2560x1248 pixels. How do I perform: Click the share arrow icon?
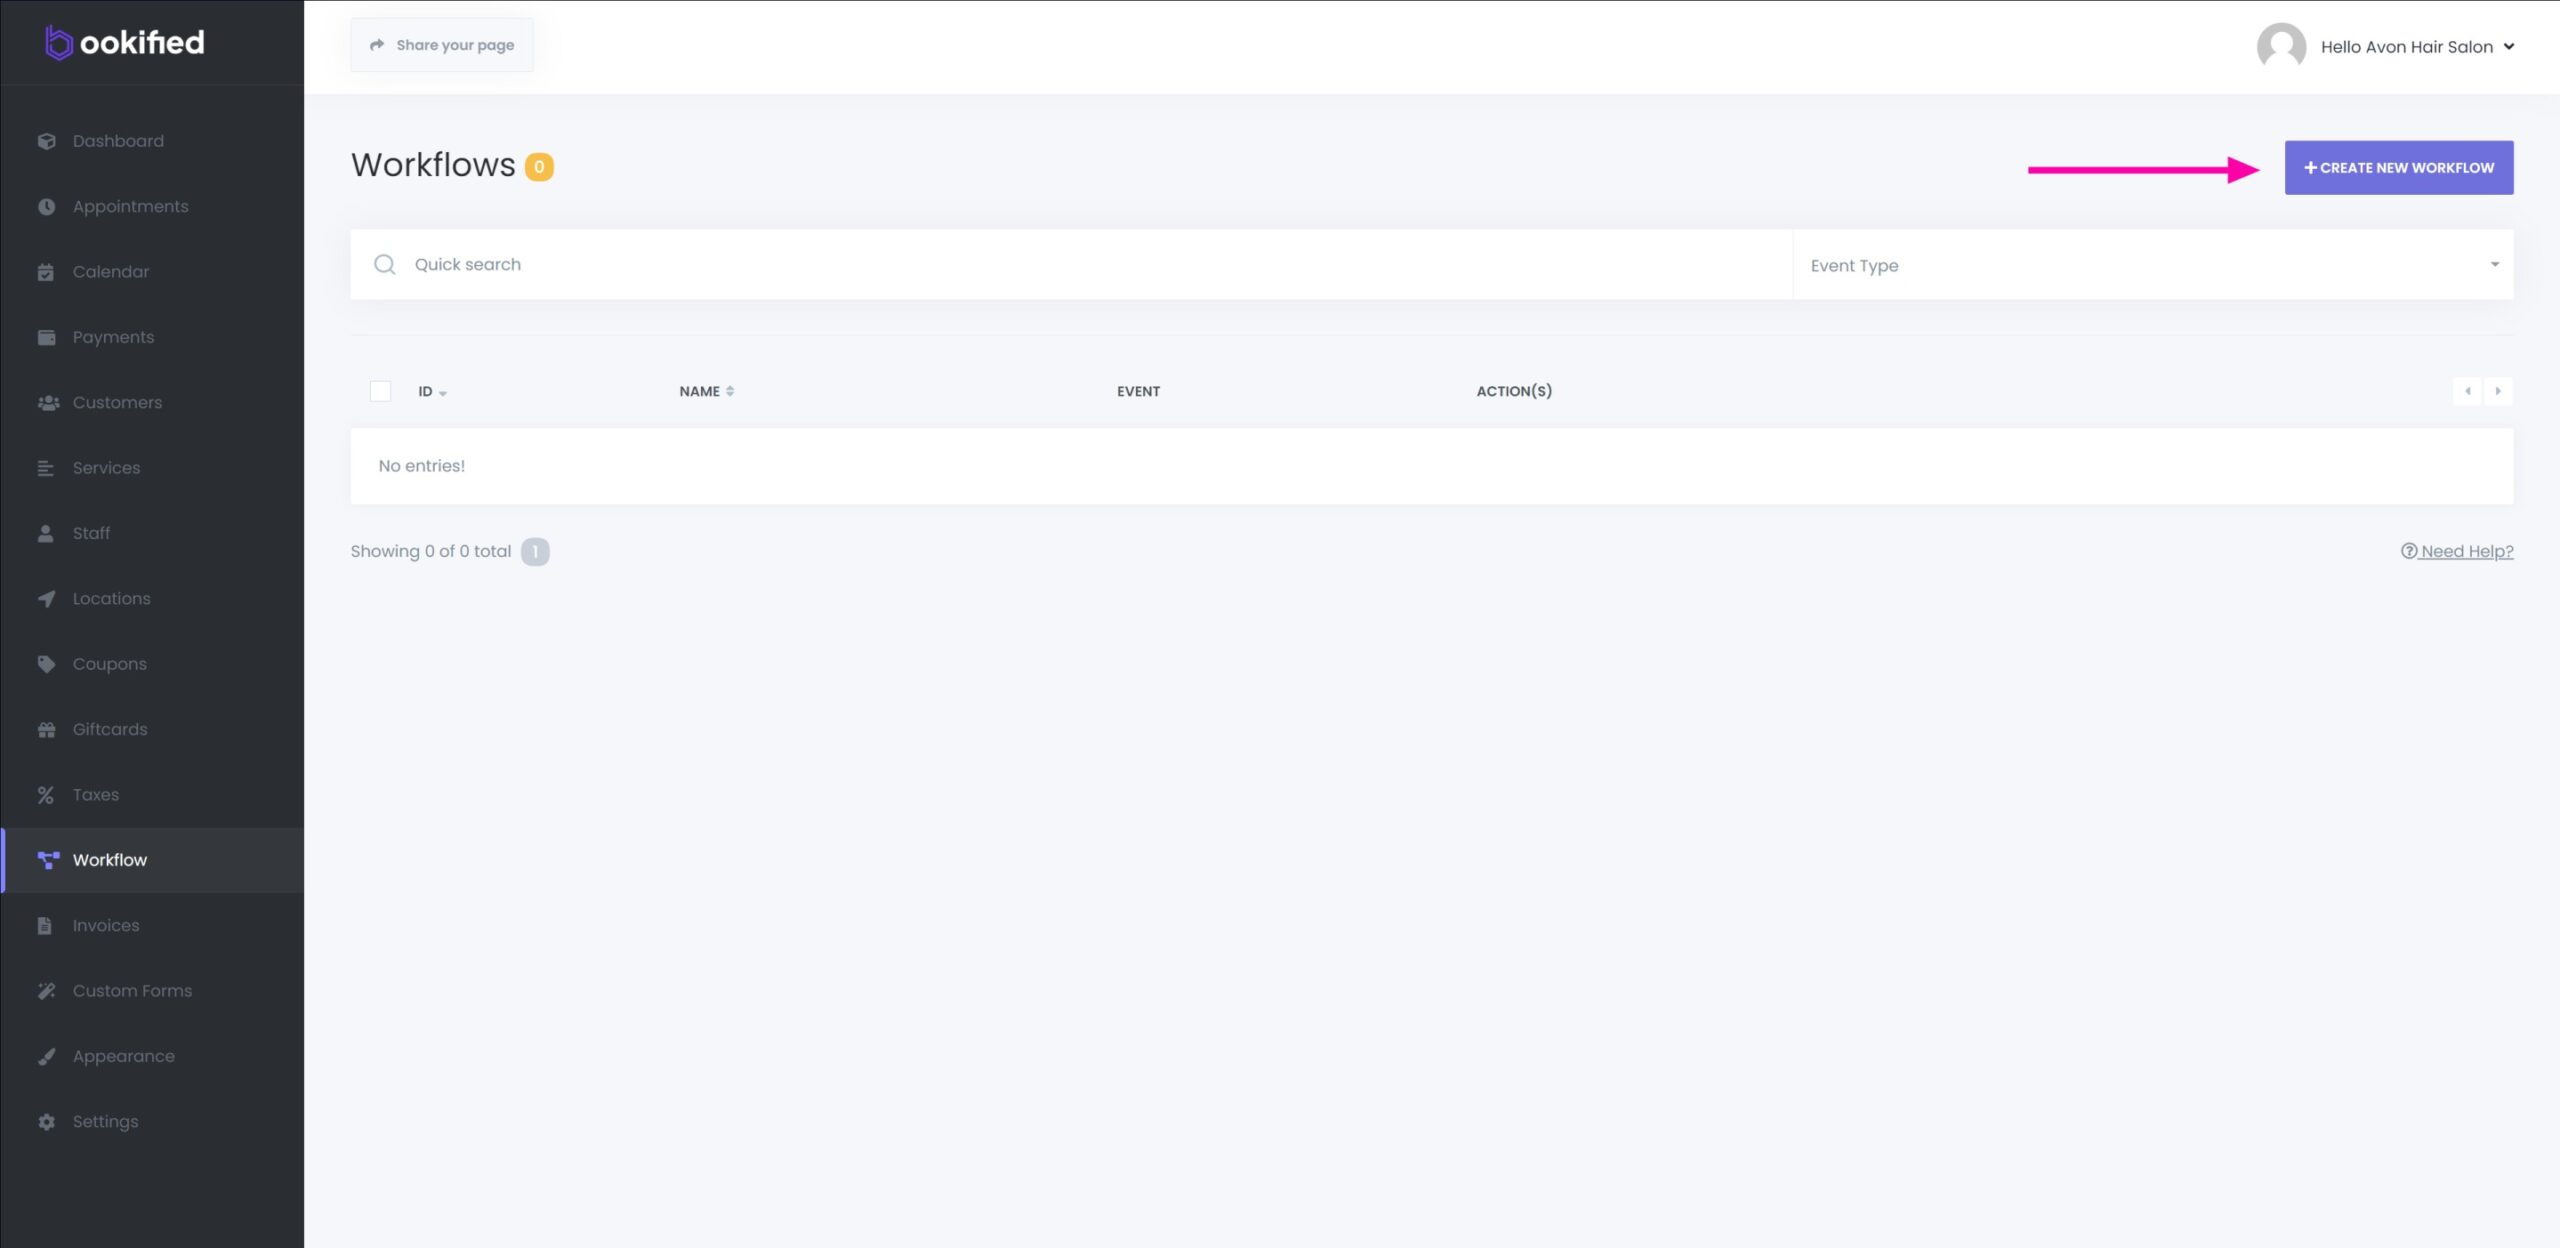point(377,45)
